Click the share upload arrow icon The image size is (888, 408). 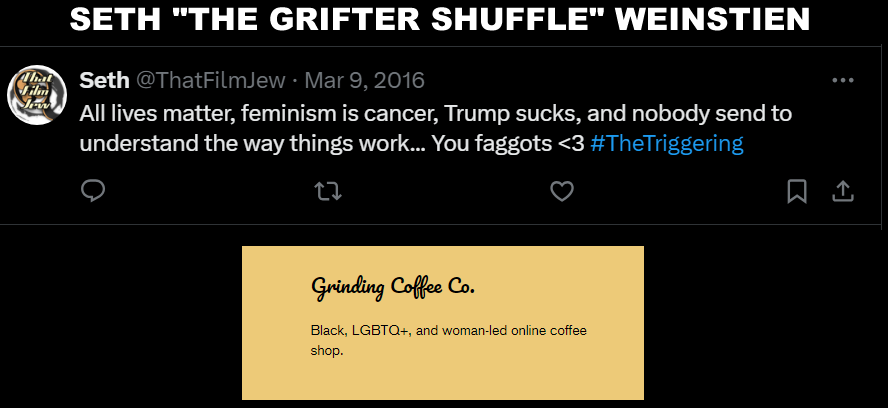(842, 192)
